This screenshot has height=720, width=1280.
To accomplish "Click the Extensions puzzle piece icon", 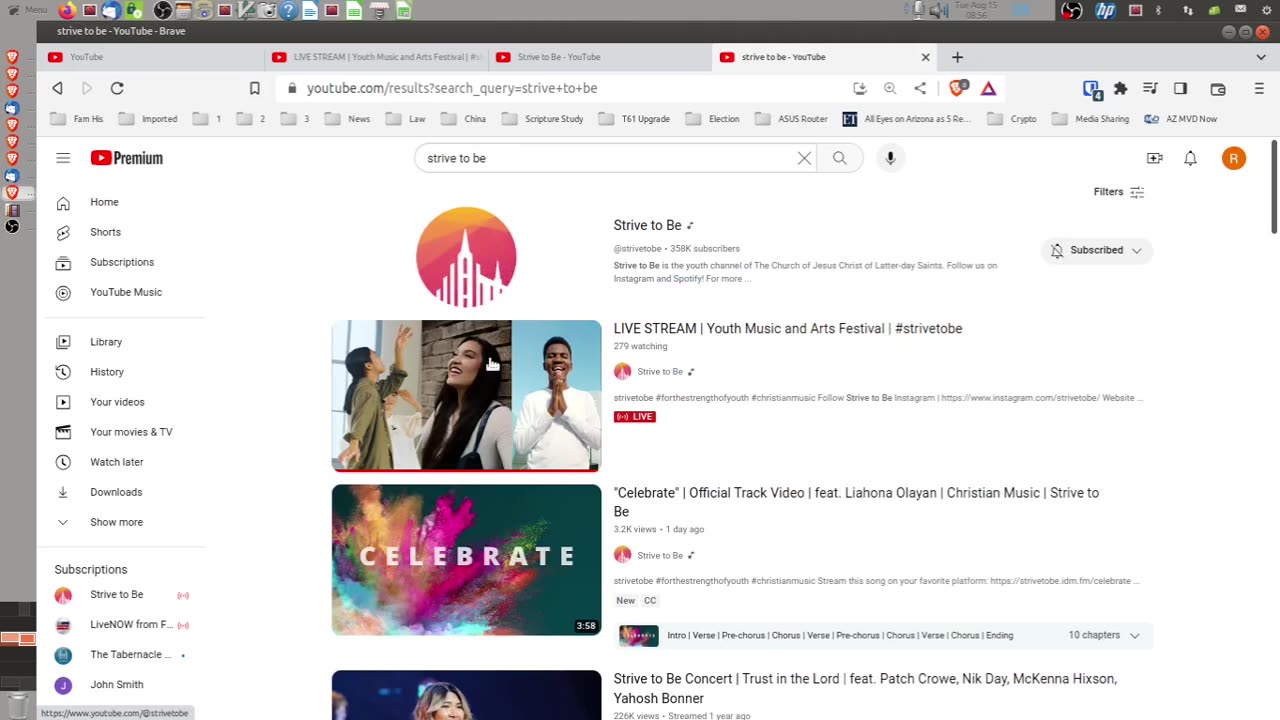I will [x=1121, y=88].
